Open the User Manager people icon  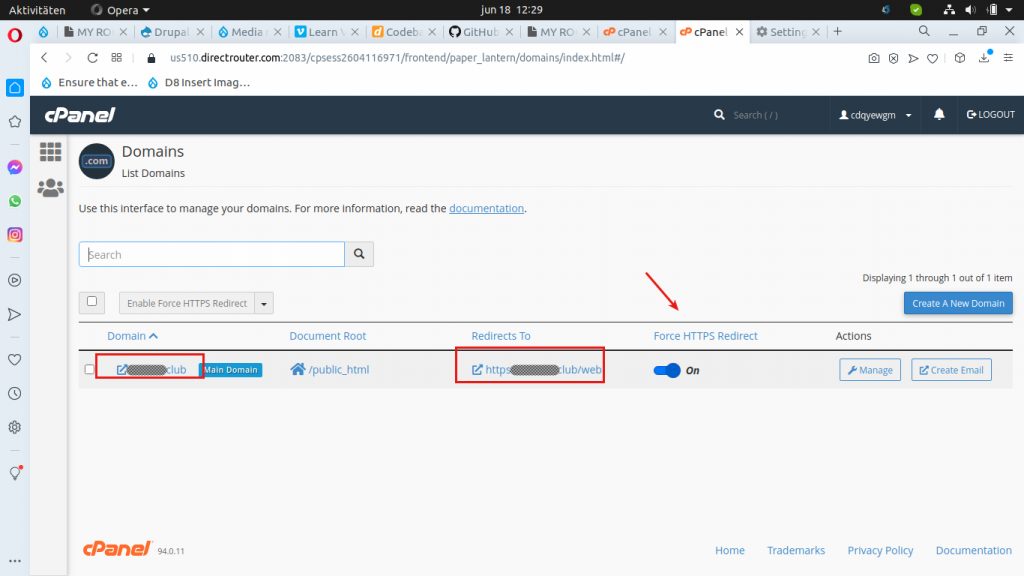tap(50, 187)
